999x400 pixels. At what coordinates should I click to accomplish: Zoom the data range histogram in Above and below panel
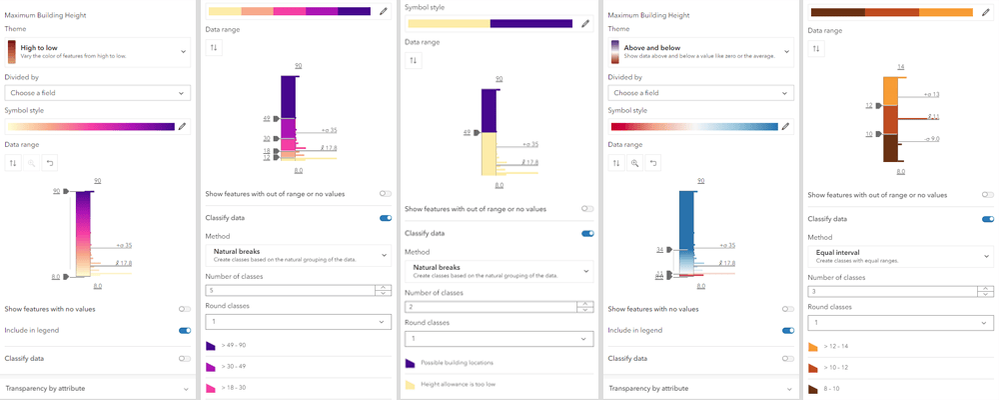point(635,162)
